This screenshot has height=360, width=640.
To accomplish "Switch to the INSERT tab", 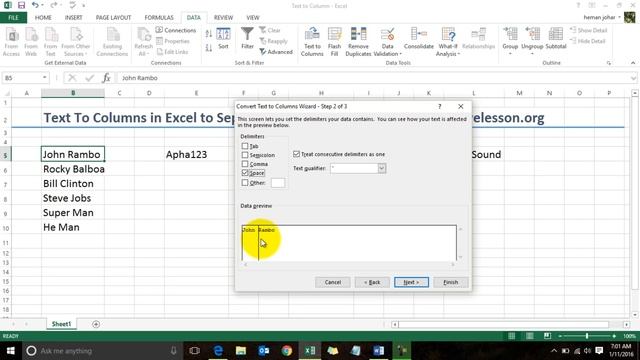I will [73, 18].
